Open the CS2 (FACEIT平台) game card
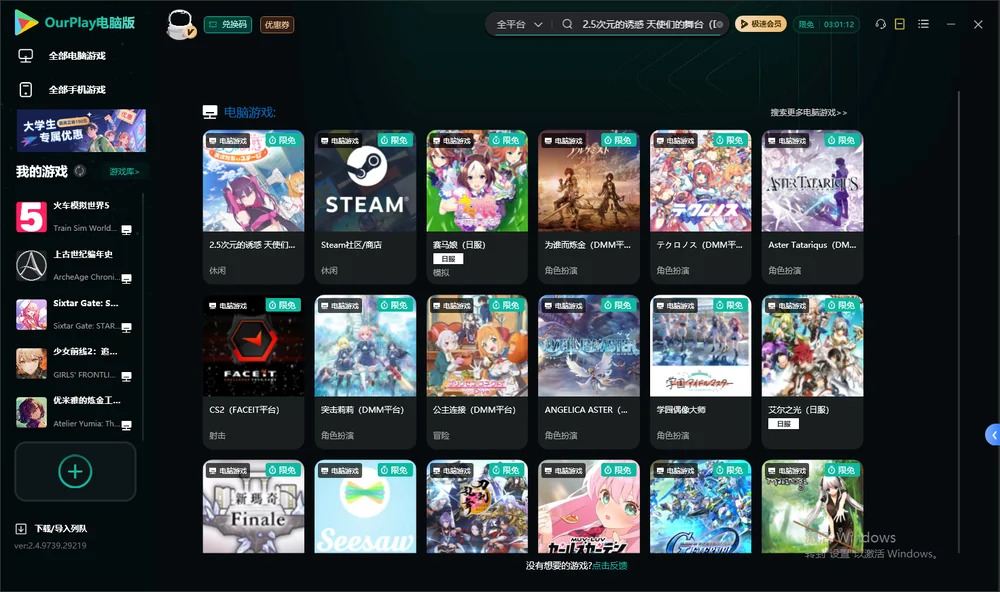This screenshot has width=1000, height=592. tap(253, 372)
